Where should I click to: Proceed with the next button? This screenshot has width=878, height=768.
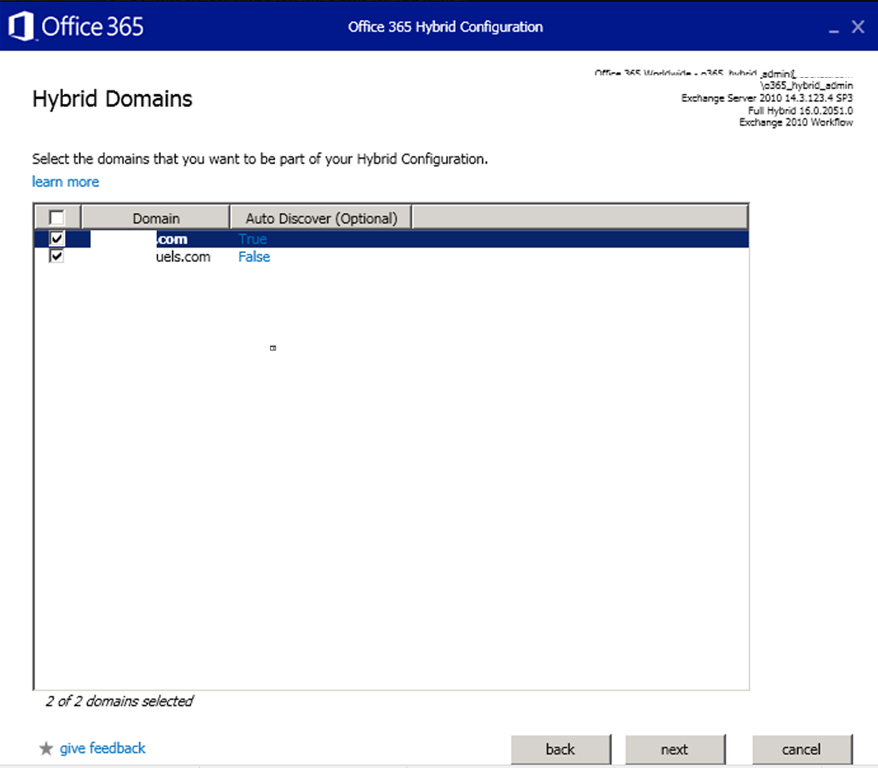[675, 749]
